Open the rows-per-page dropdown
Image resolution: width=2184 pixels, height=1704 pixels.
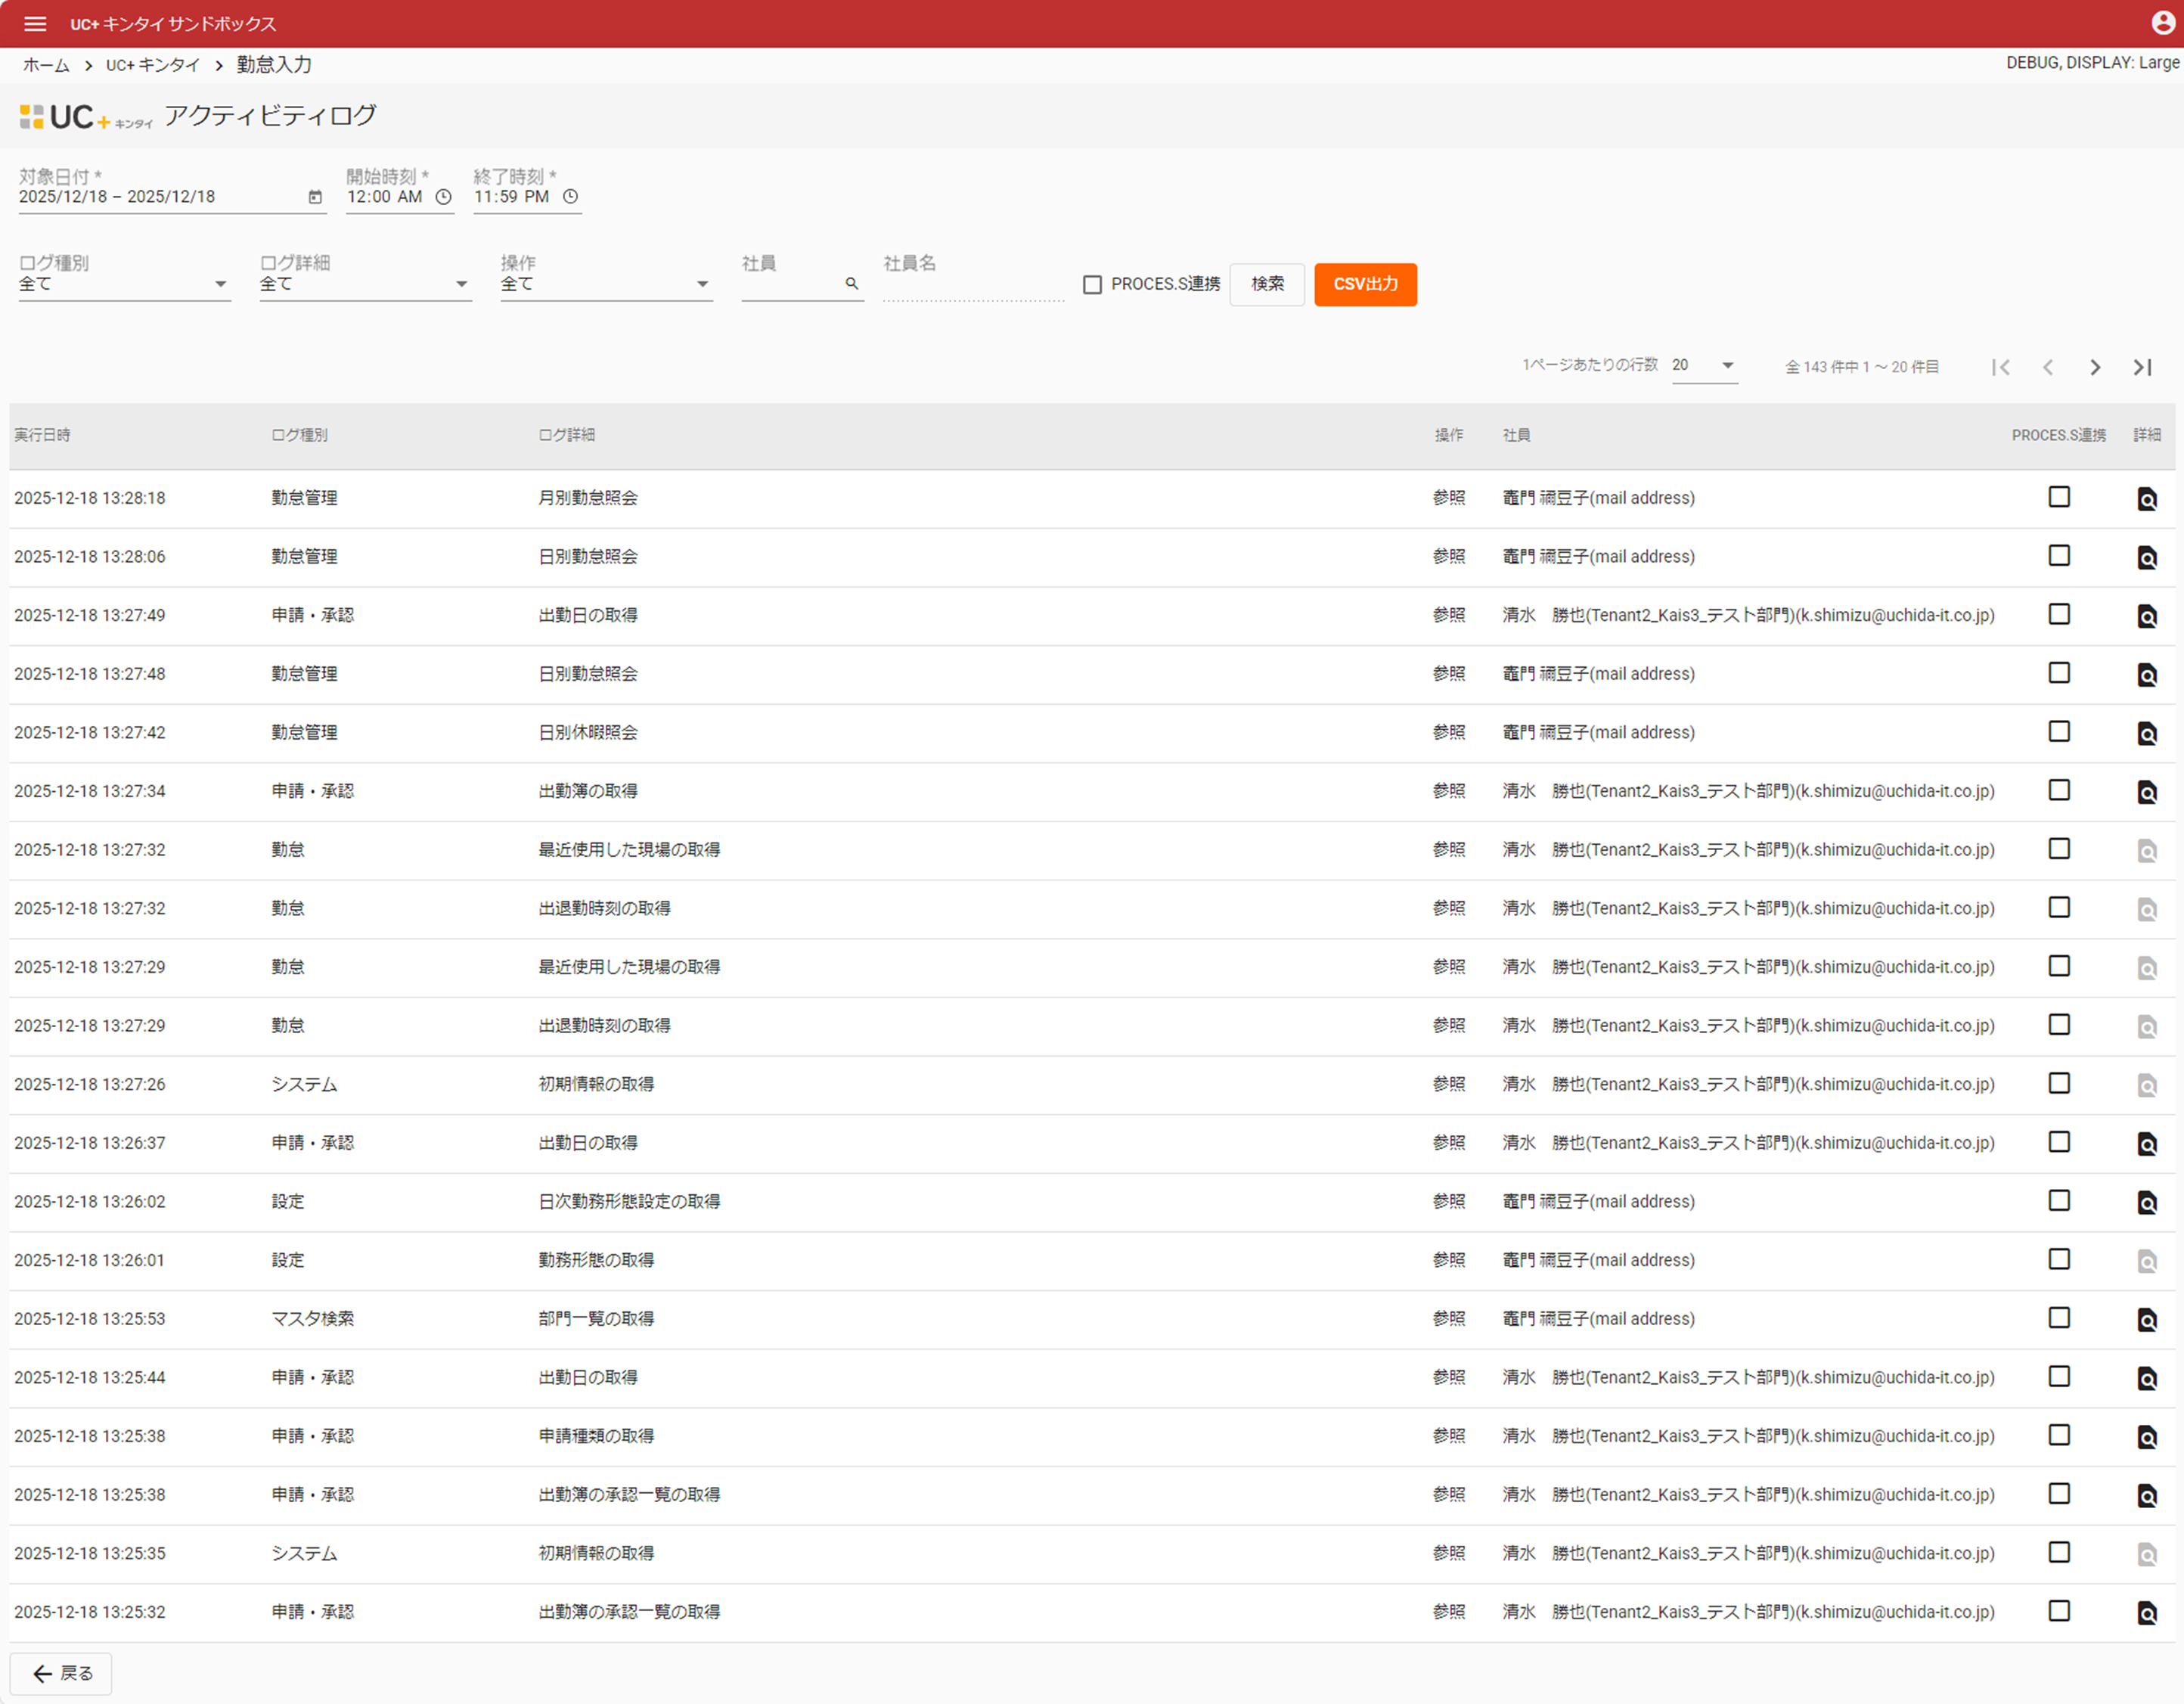[1704, 366]
